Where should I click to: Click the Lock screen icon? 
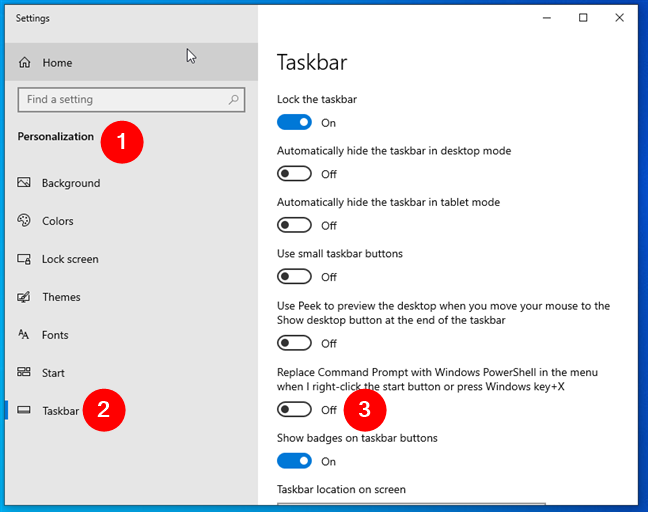(24, 259)
